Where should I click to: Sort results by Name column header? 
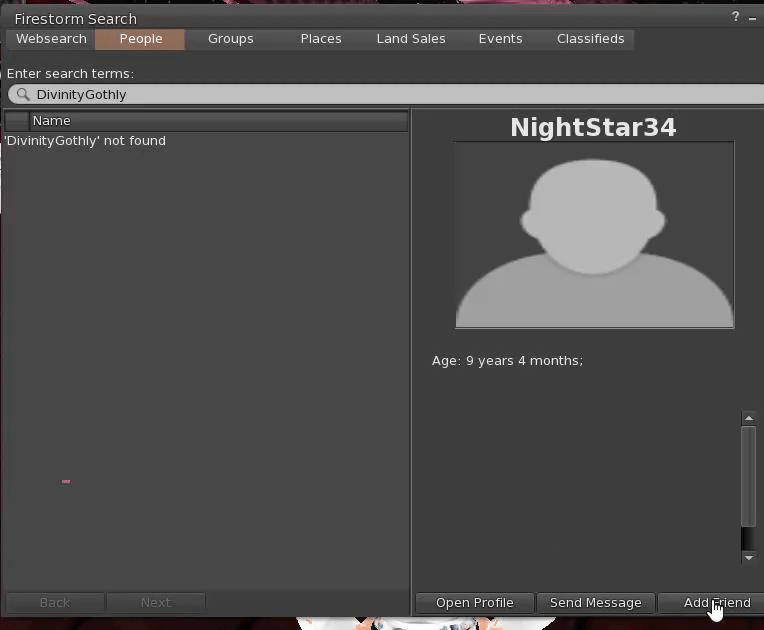(219, 121)
